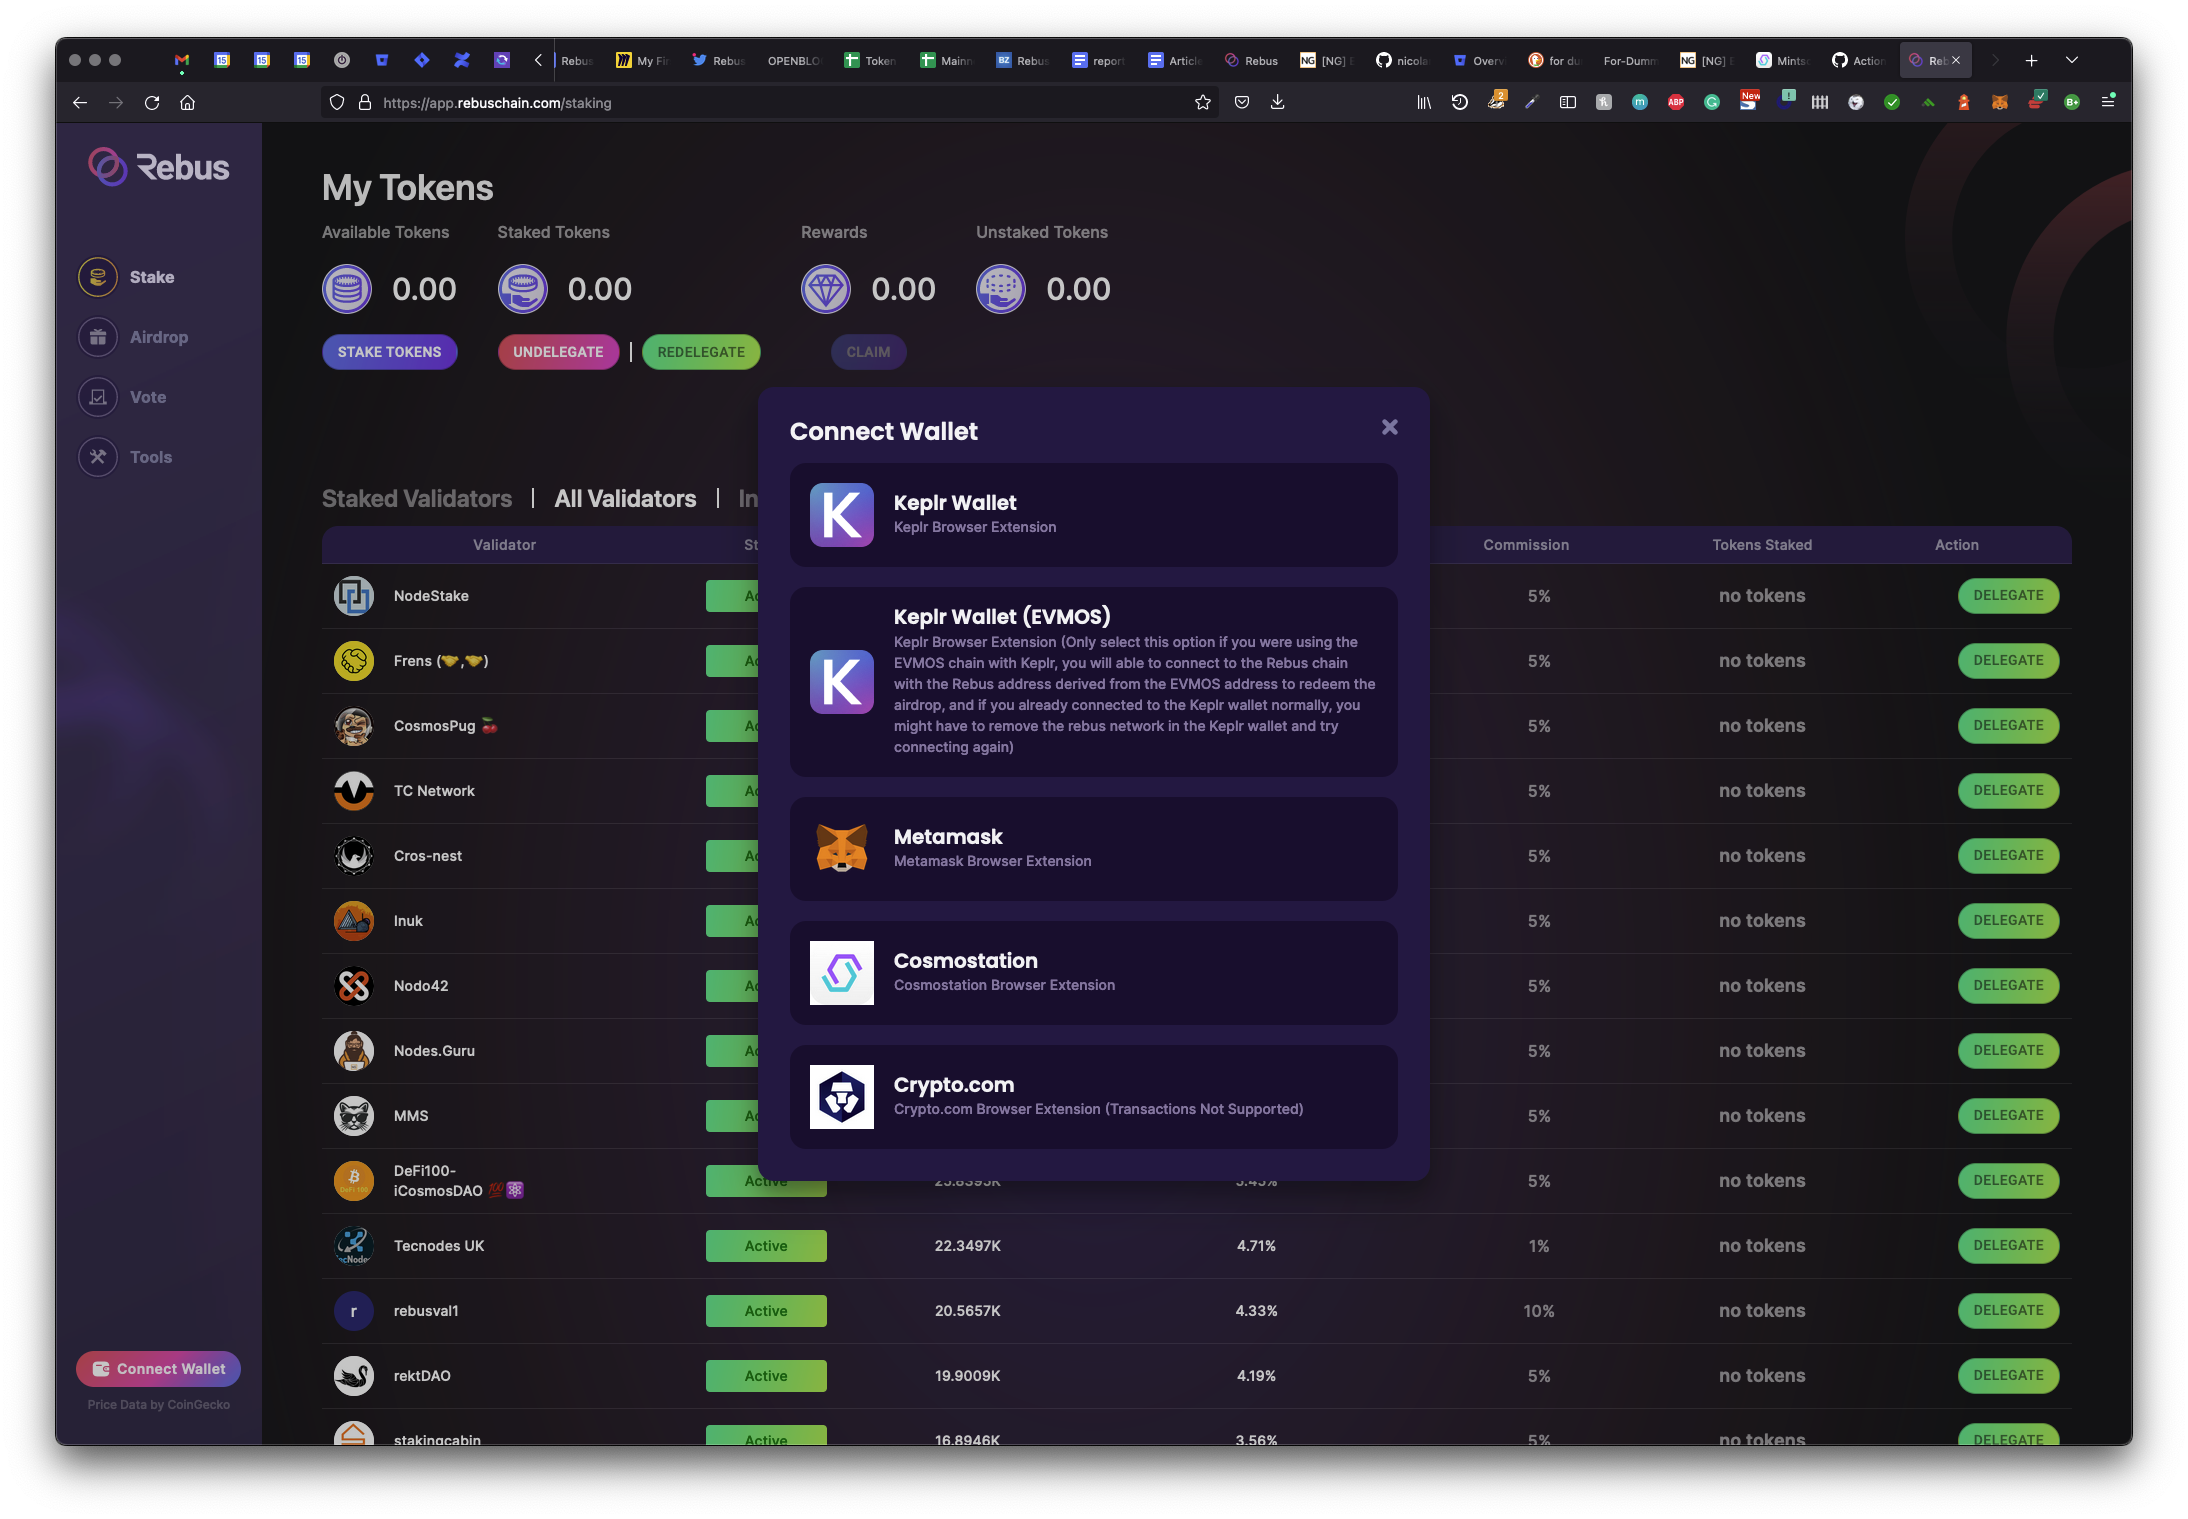Choose Cosmostation wallet option

pyautogui.click(x=1093, y=973)
